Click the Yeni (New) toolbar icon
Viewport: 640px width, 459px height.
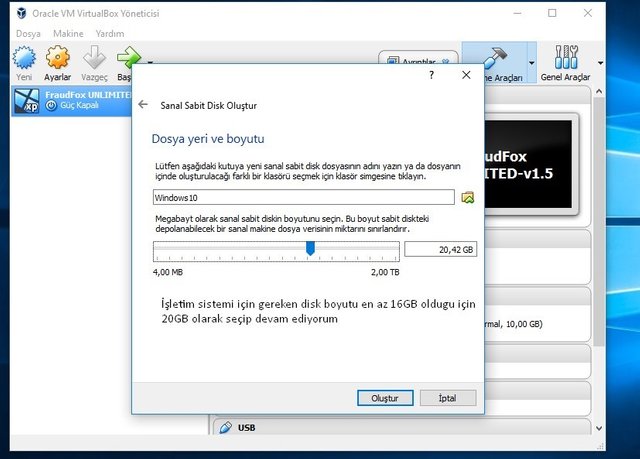click(x=24, y=58)
